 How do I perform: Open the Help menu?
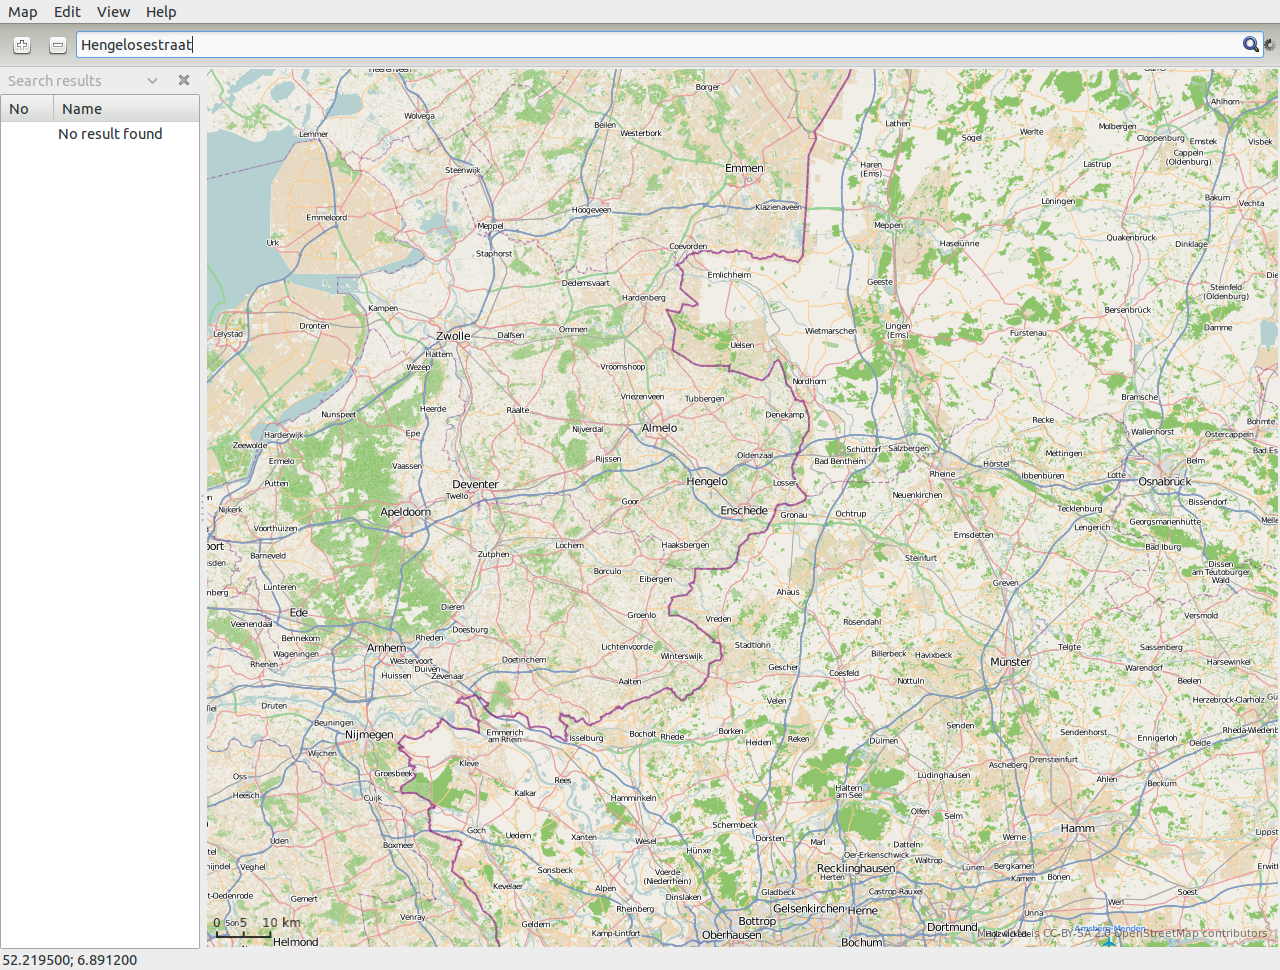161,12
